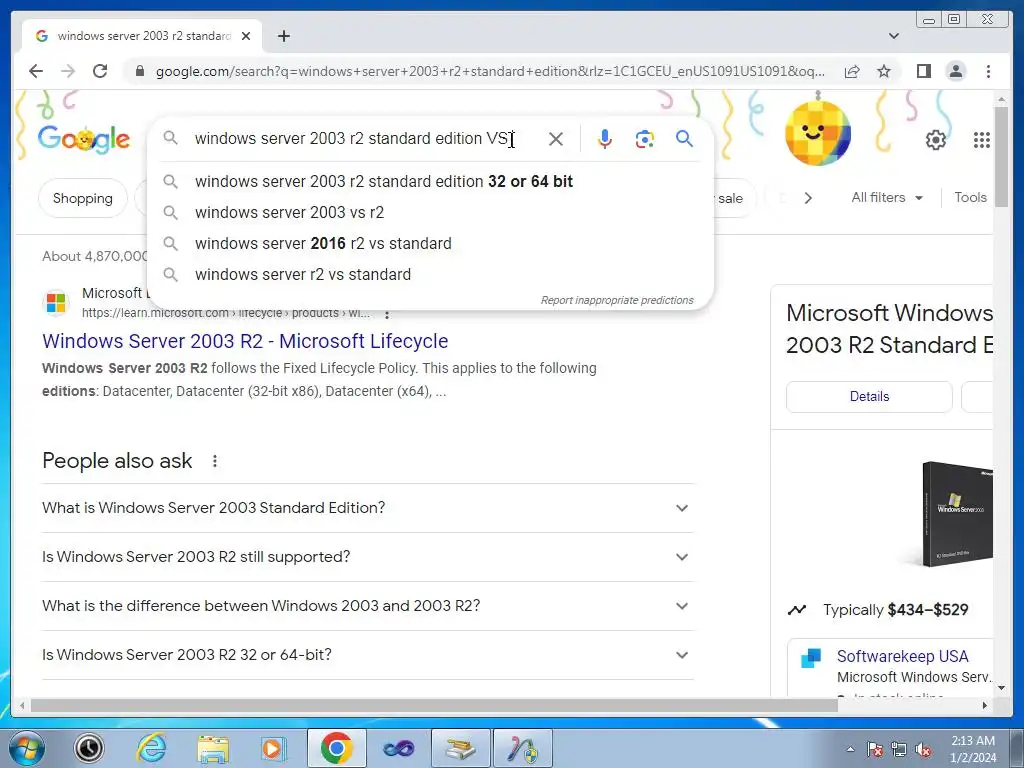The width and height of the screenshot is (1024, 768).
Task: Open the network status tray icon
Action: click(899, 750)
